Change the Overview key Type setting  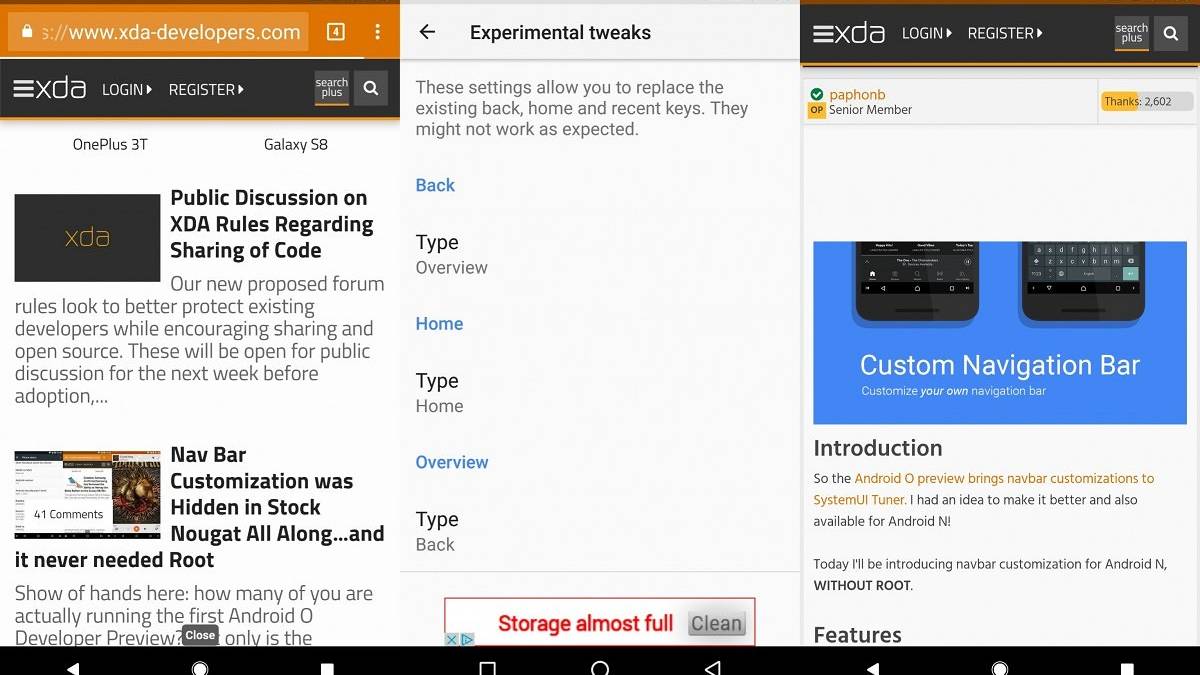[x=600, y=531]
